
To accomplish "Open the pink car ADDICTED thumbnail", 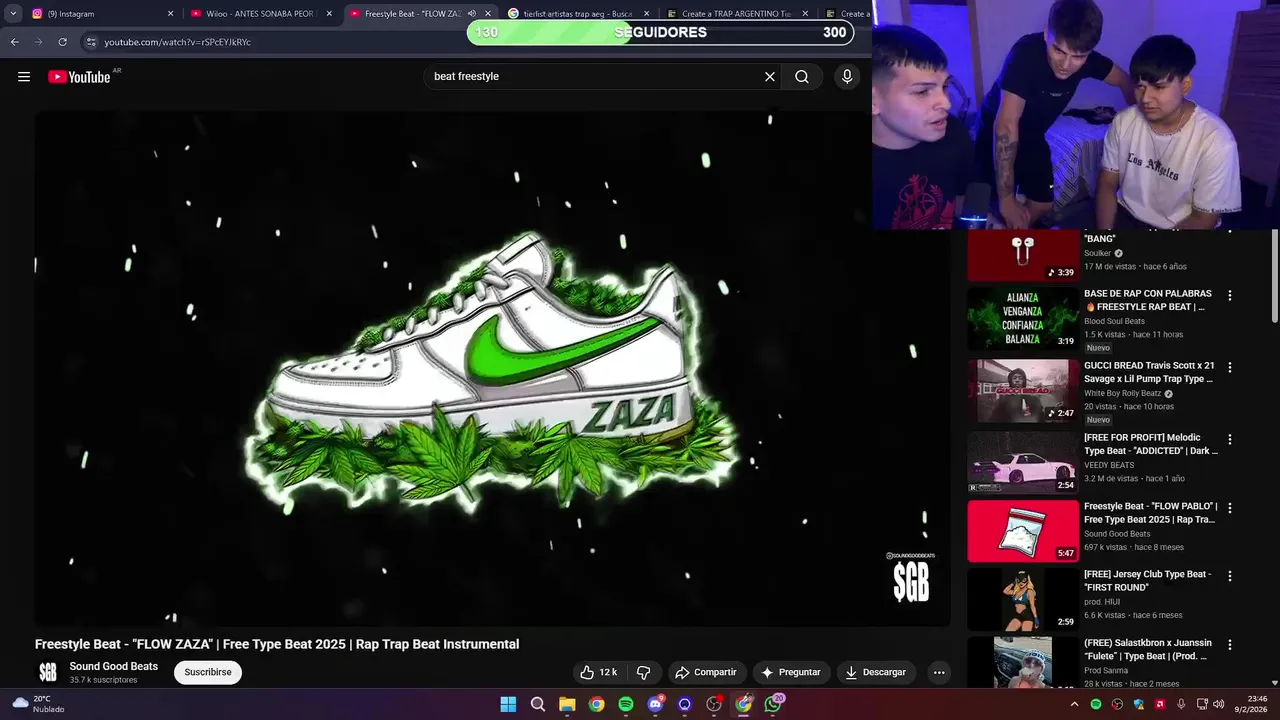I will tap(1023, 462).
